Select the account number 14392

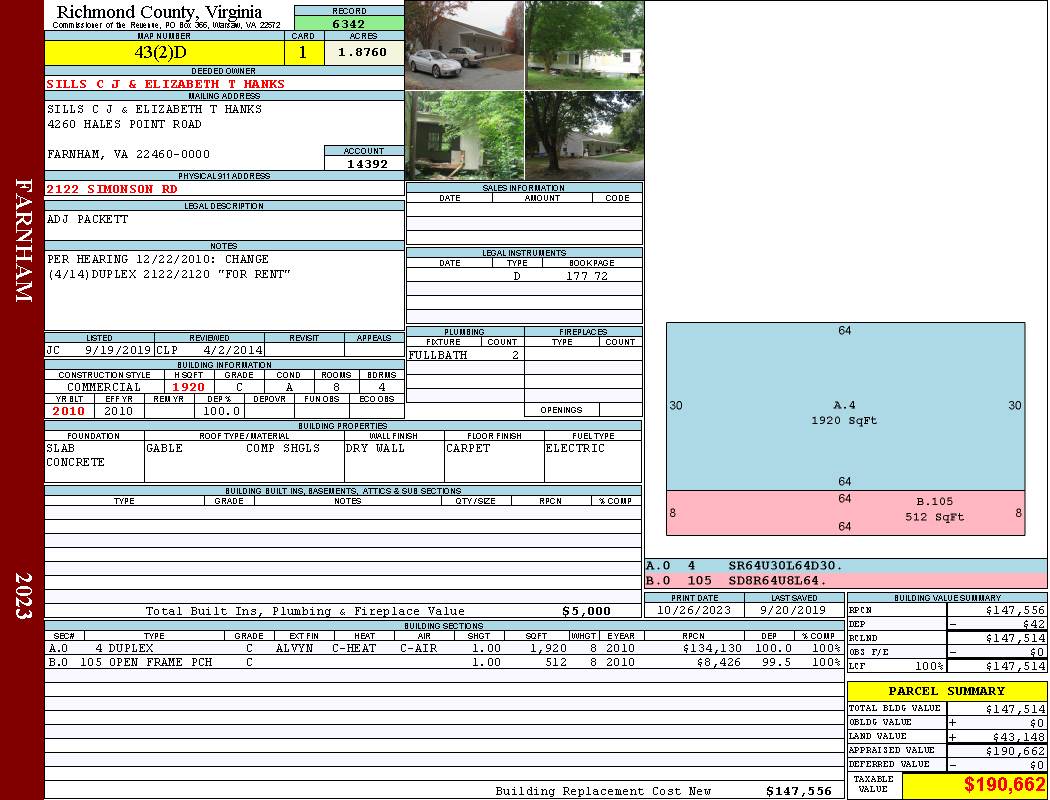(x=365, y=164)
